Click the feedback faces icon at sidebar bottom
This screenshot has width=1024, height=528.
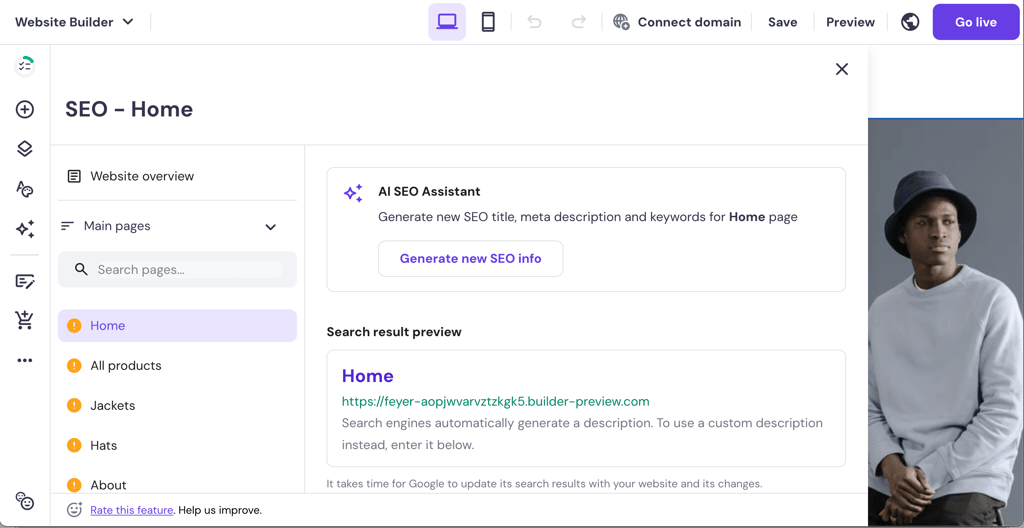tap(25, 501)
